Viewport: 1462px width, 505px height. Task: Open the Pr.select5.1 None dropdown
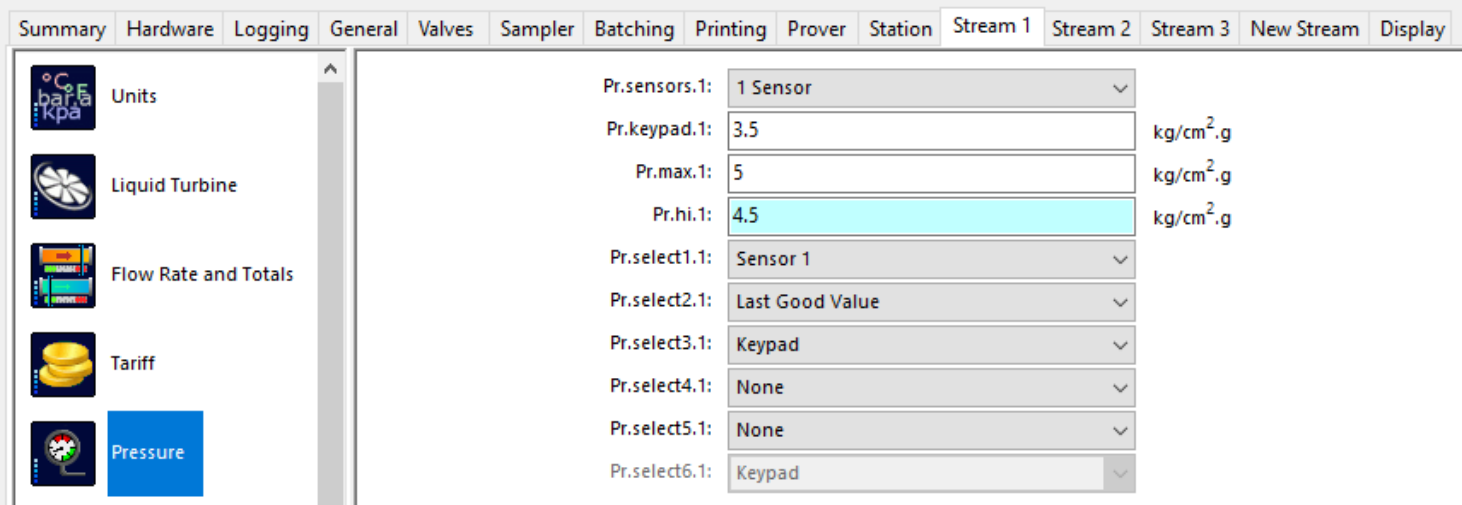click(931, 431)
